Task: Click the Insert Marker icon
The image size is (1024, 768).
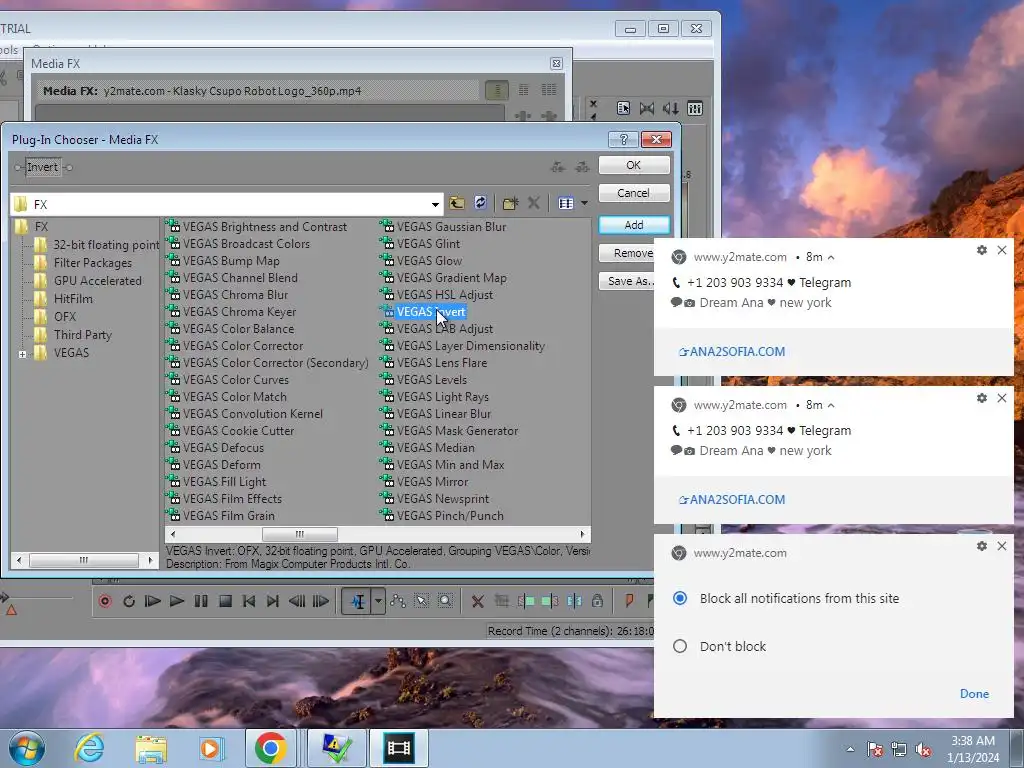Action: pos(629,601)
